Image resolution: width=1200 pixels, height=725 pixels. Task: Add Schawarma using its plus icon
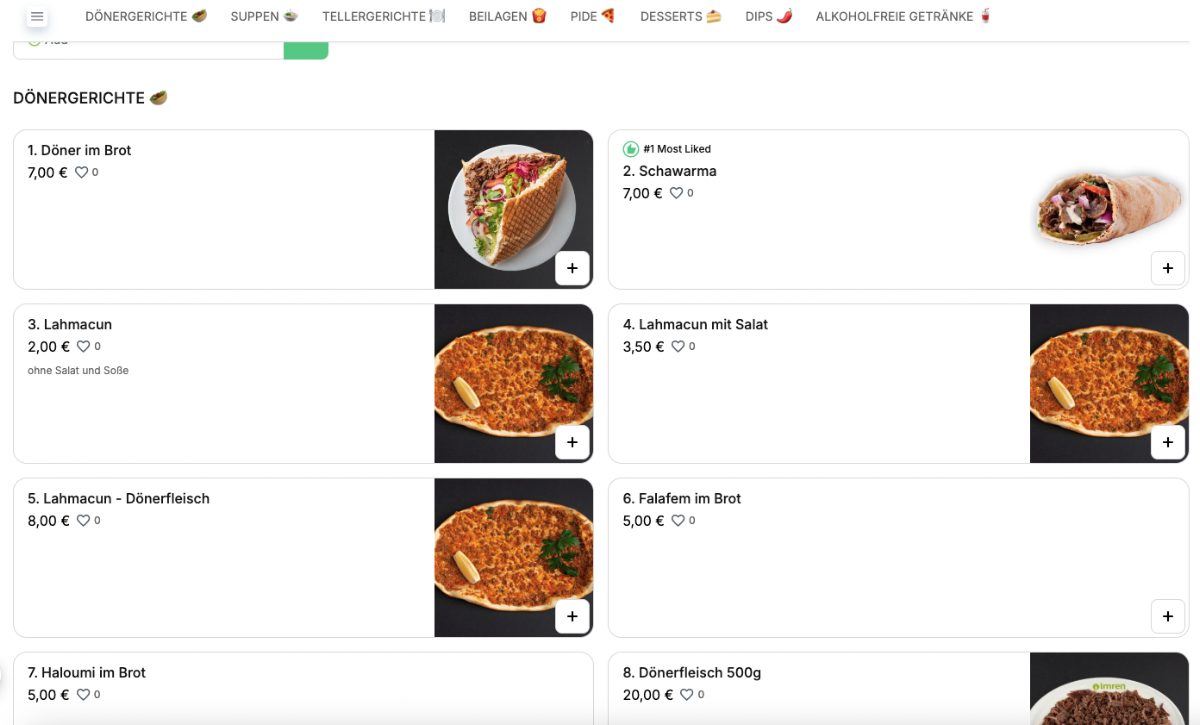[x=1168, y=268]
